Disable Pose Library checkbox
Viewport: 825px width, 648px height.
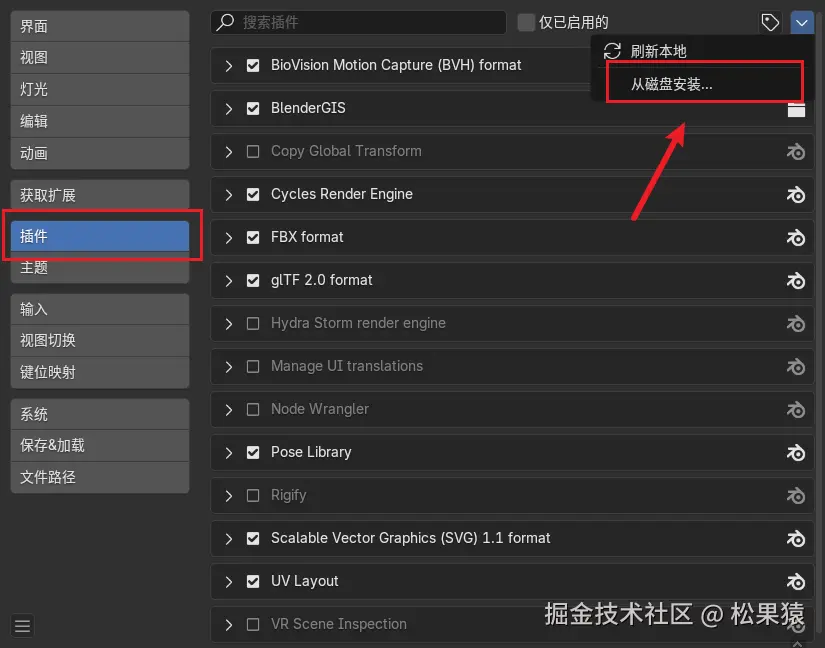[253, 453]
